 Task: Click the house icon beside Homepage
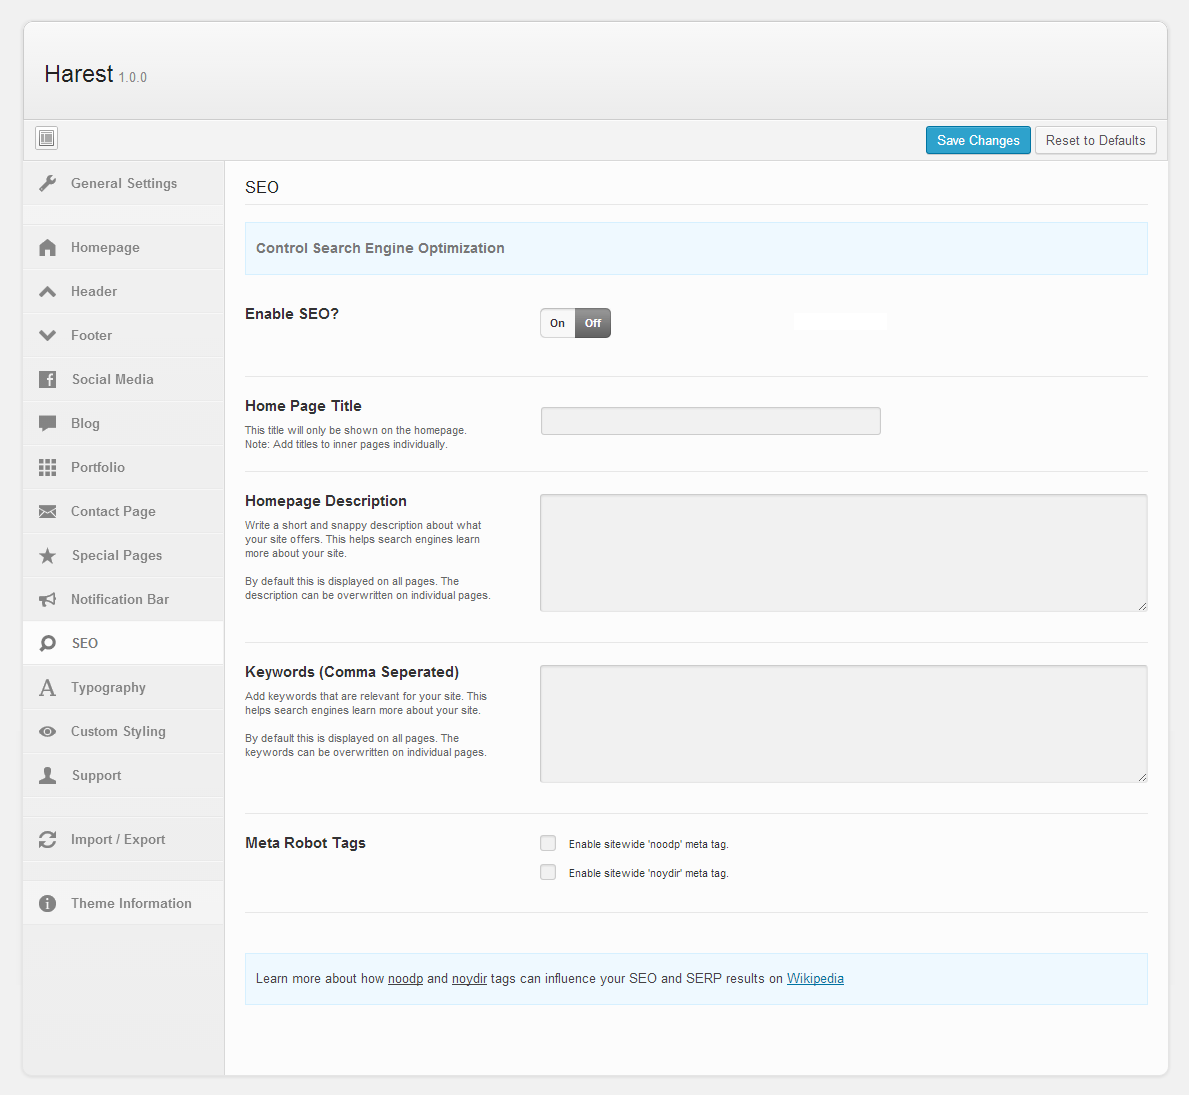[x=47, y=248]
